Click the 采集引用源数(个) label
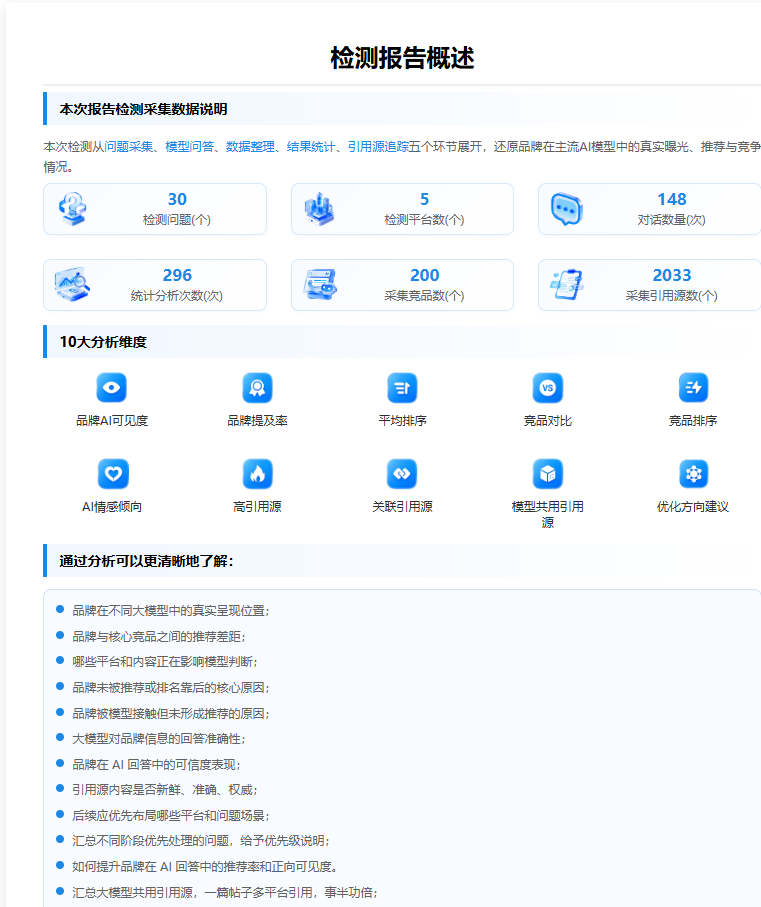This screenshot has height=907, width=761. tap(672, 296)
